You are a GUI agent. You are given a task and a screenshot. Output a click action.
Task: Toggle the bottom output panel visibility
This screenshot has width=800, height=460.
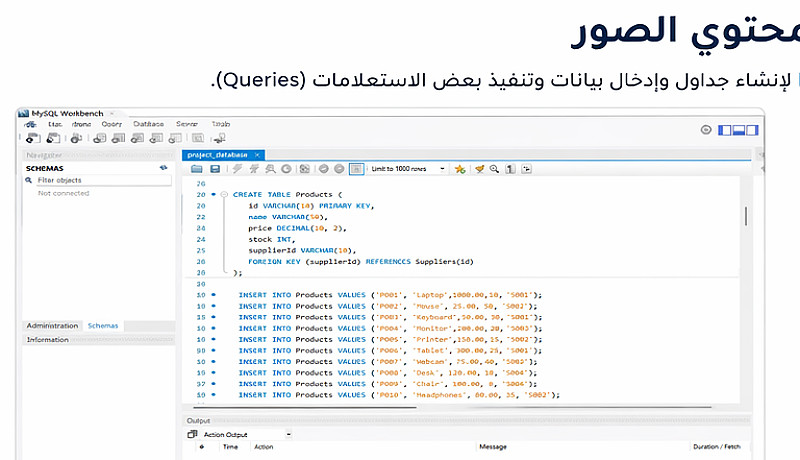point(738,130)
